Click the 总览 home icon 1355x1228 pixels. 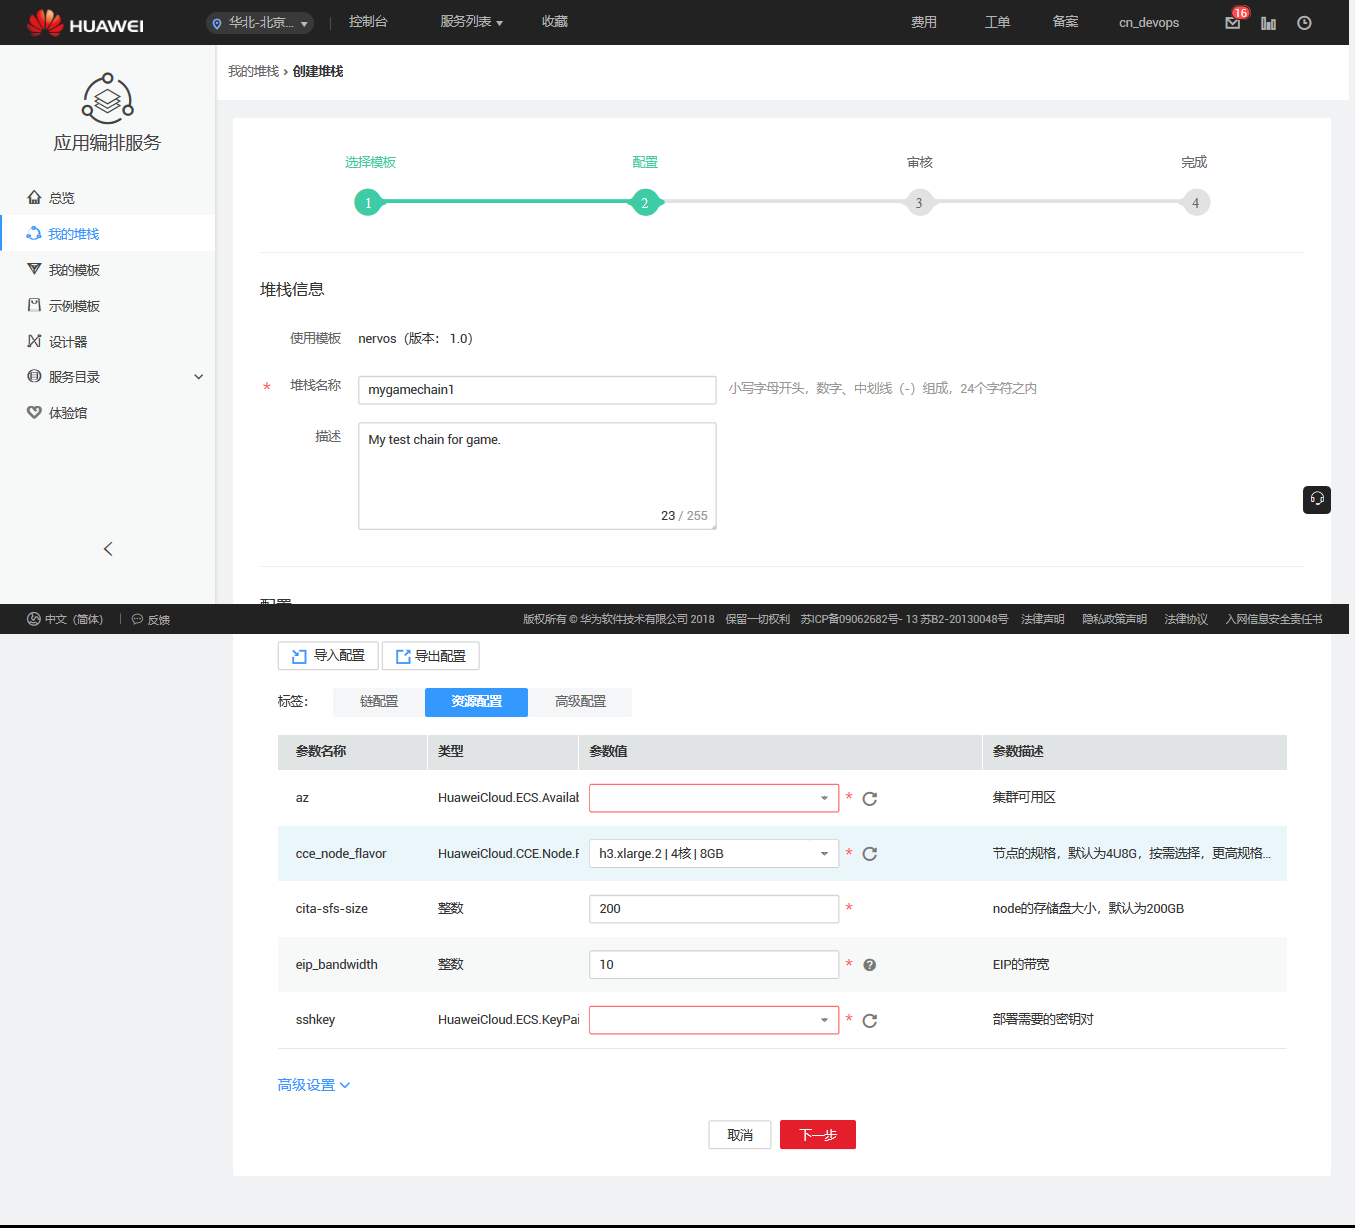(34, 197)
